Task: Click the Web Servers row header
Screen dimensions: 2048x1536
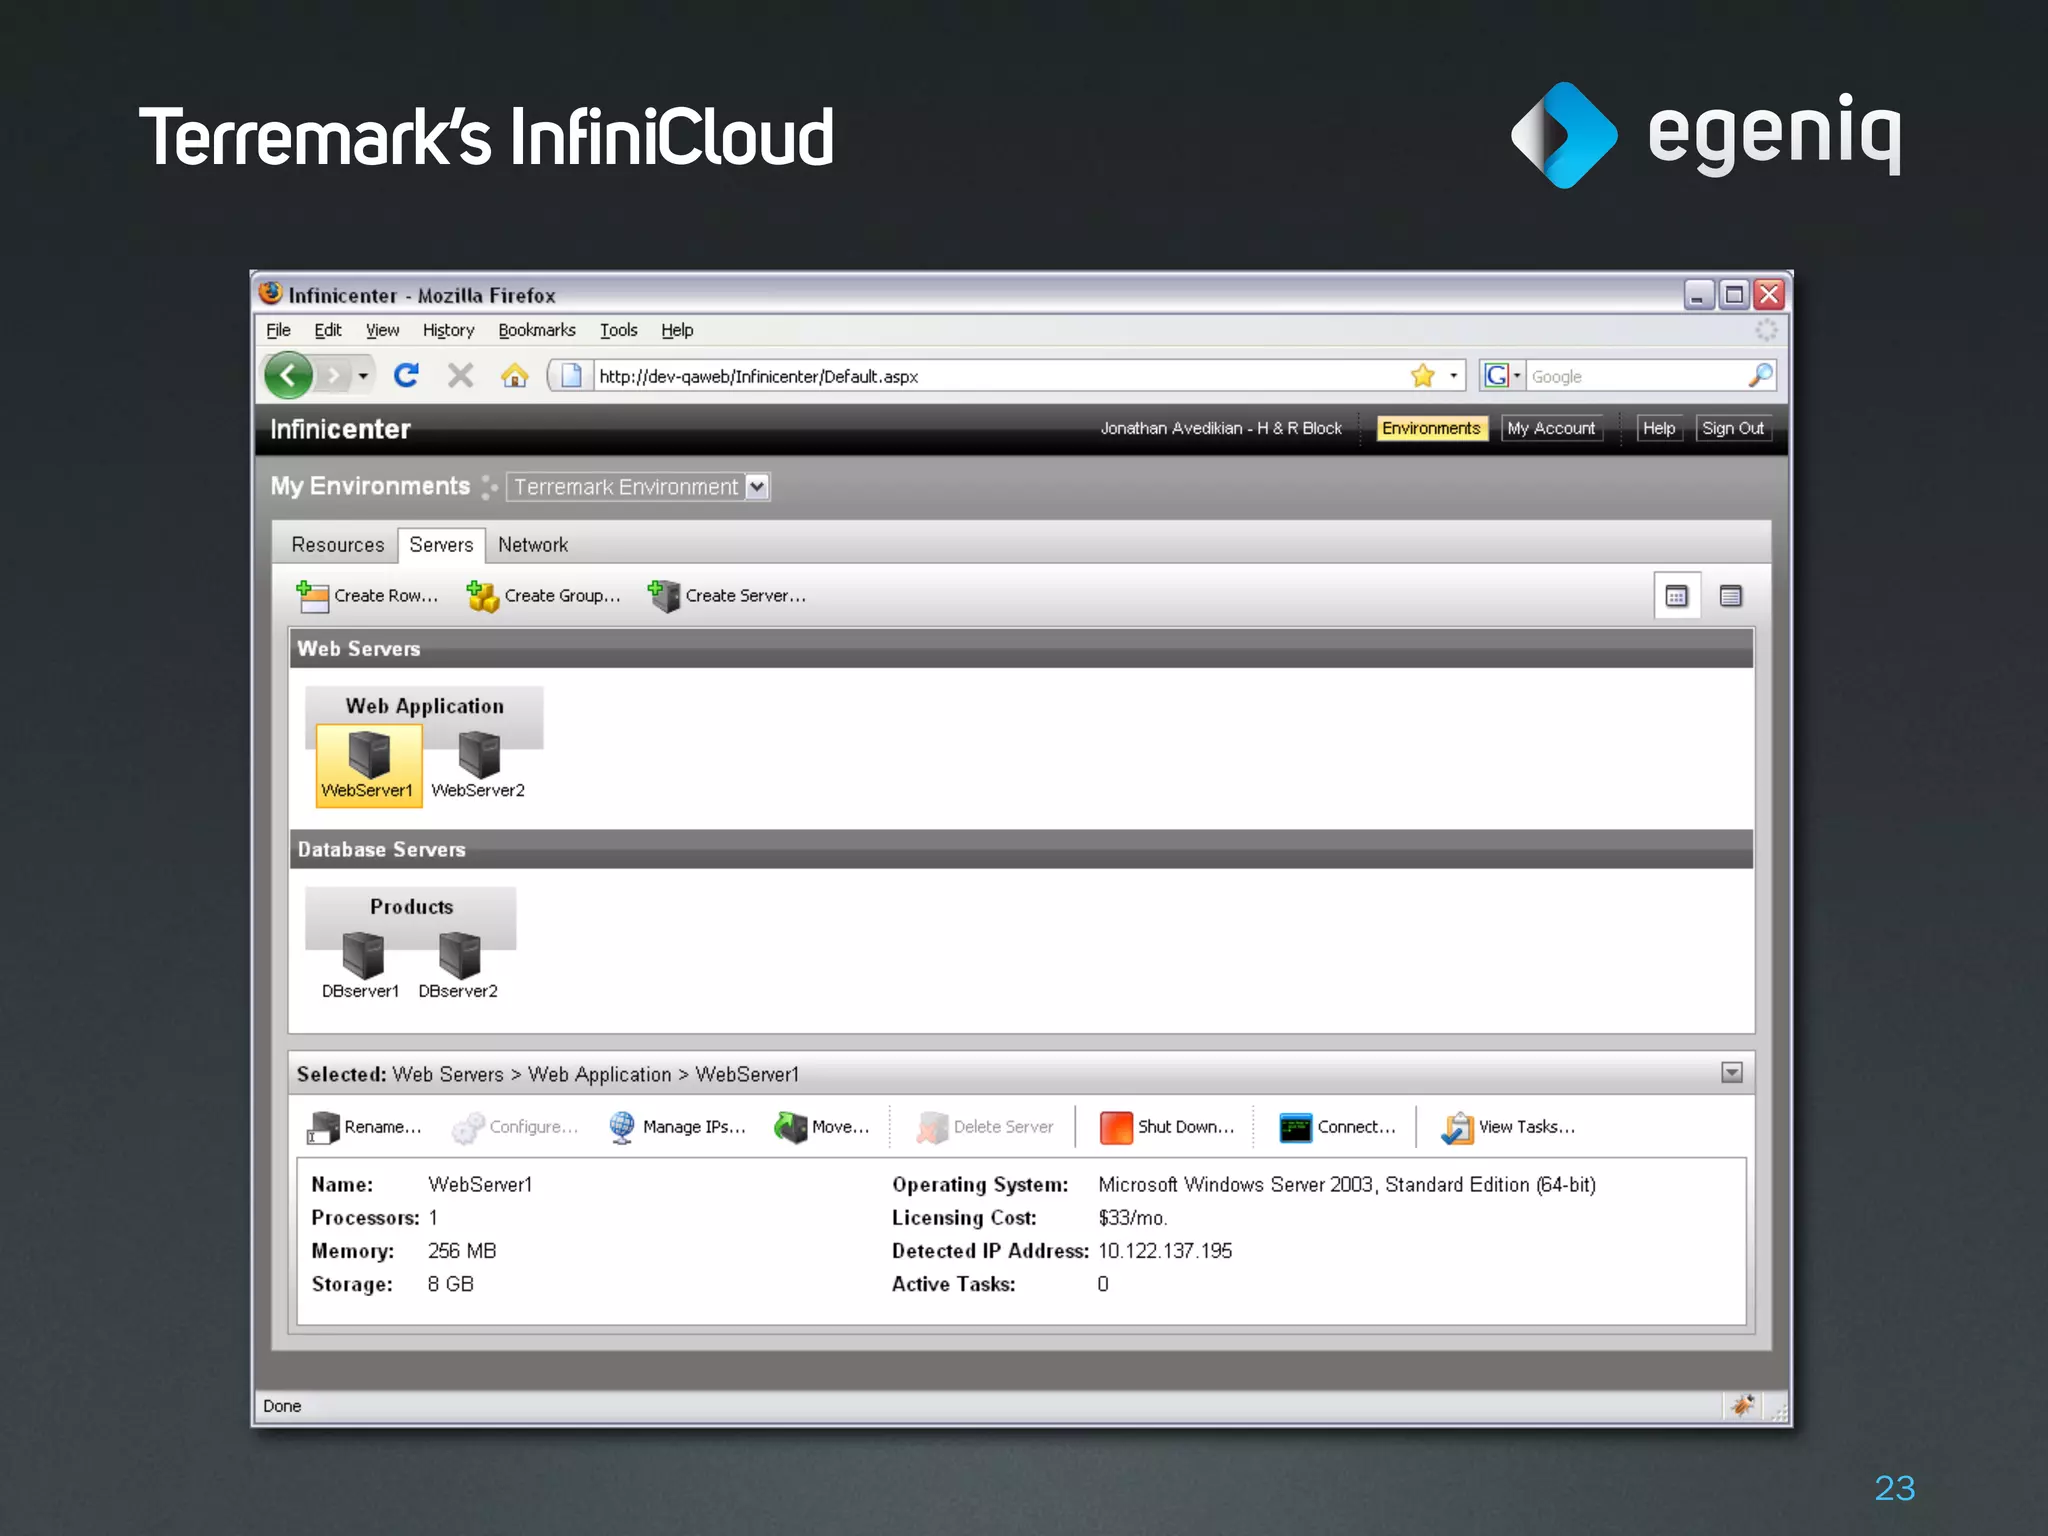Action: (x=1021, y=649)
